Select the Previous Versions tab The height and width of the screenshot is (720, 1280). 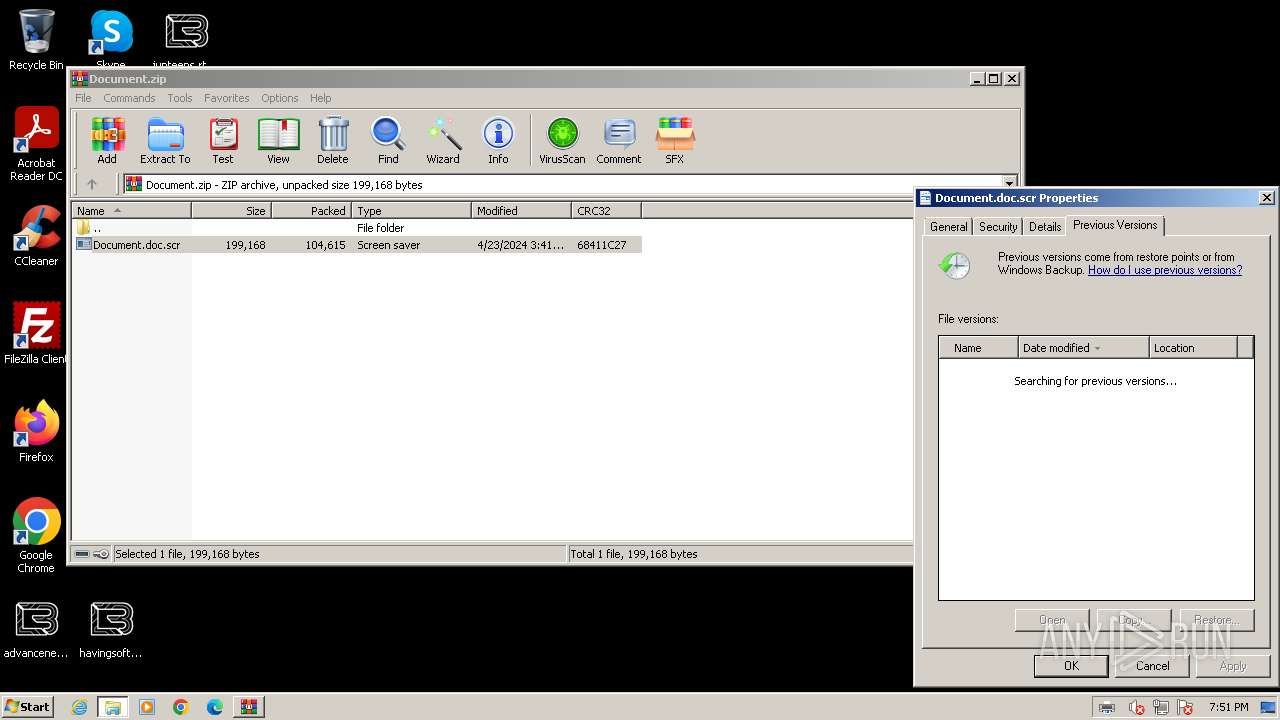[x=1115, y=225]
